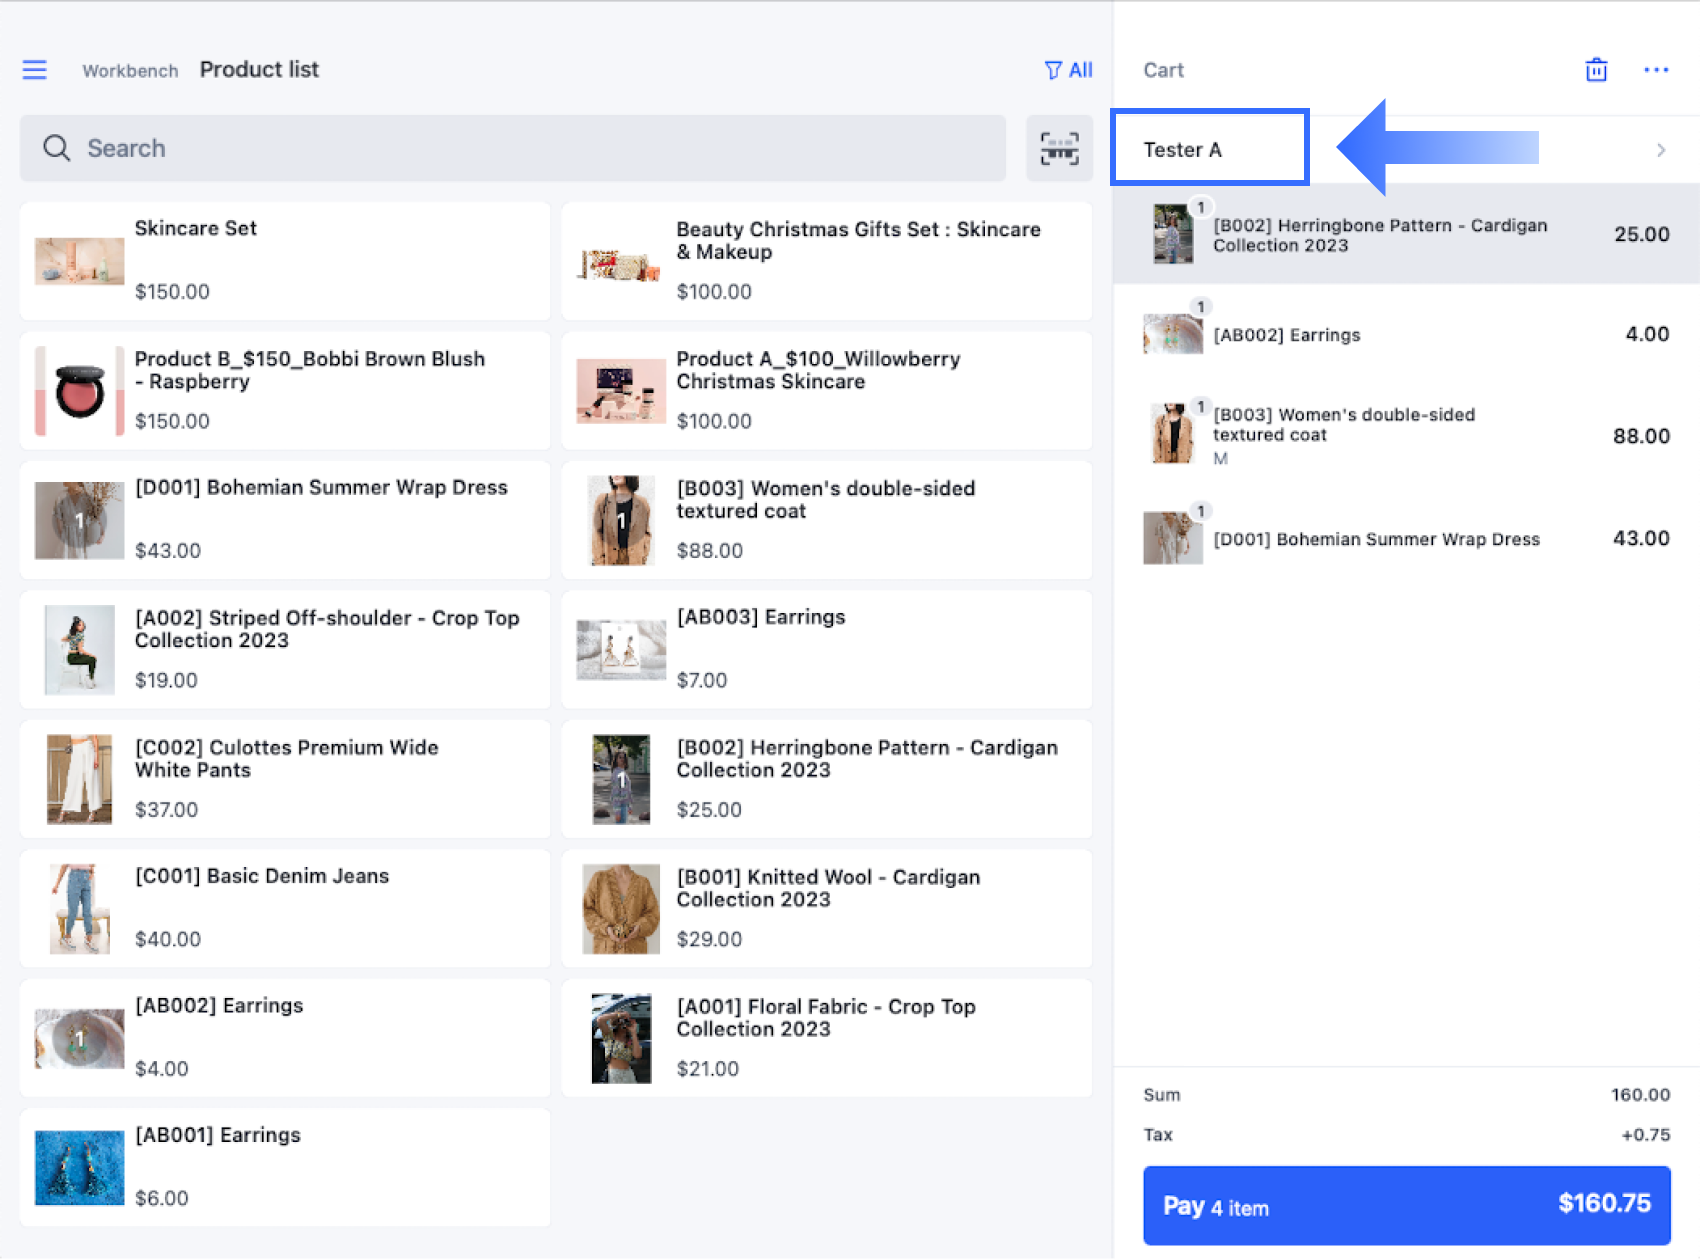Select the Herringbone Cardigan cart item
Screen dimensions: 1700x1259
click(1400, 234)
